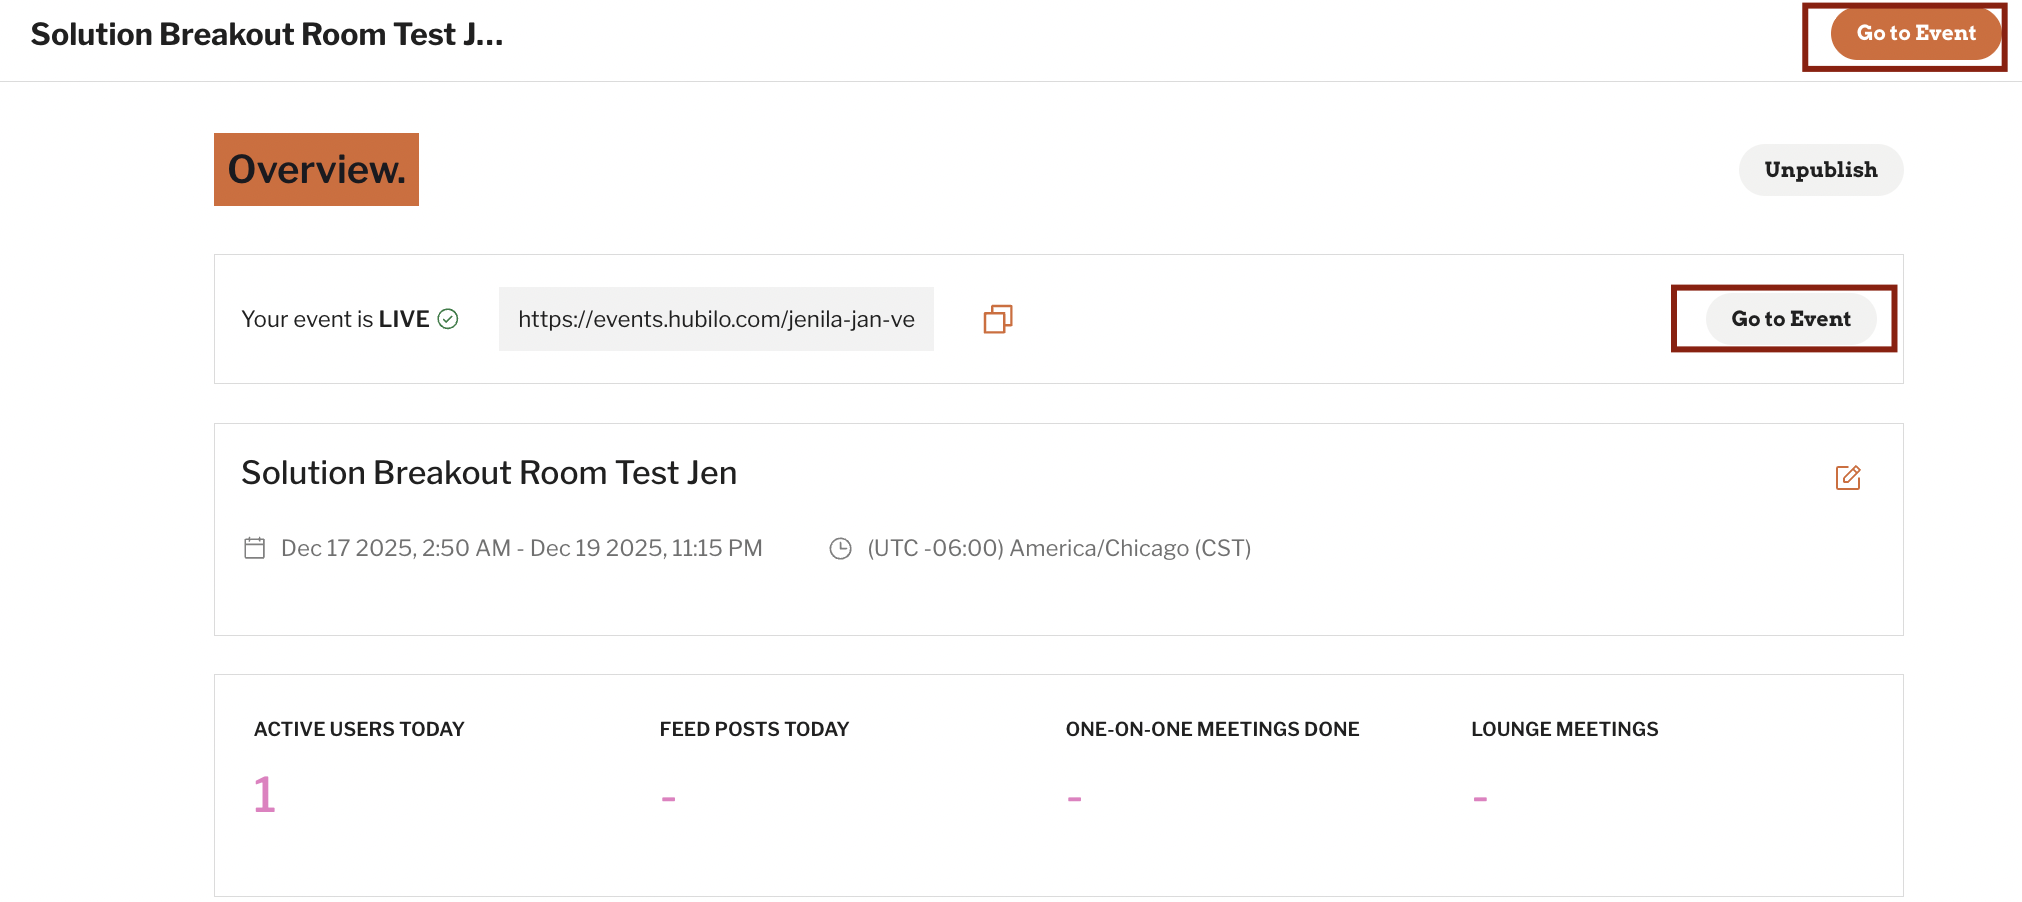This screenshot has width=2022, height=902.
Task: Click the Solution Breakout Room Test Jen title
Action: coord(489,473)
